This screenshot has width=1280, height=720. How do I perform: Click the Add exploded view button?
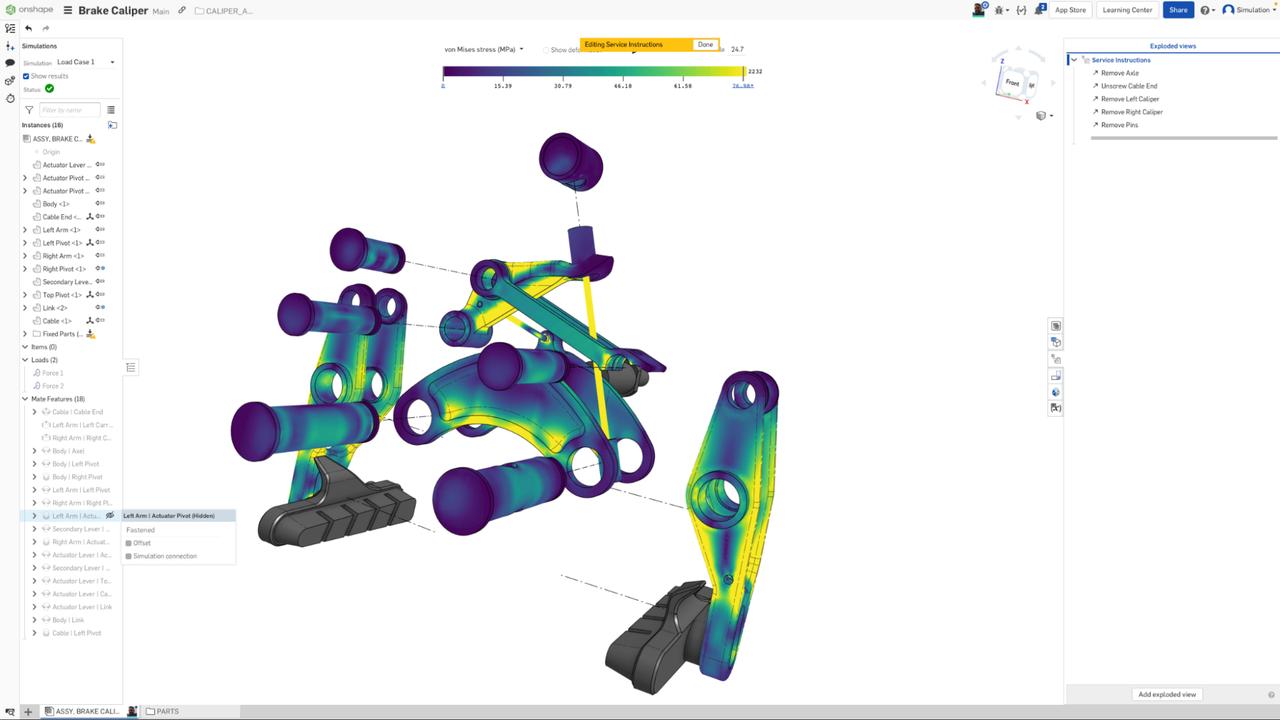(x=1166, y=694)
